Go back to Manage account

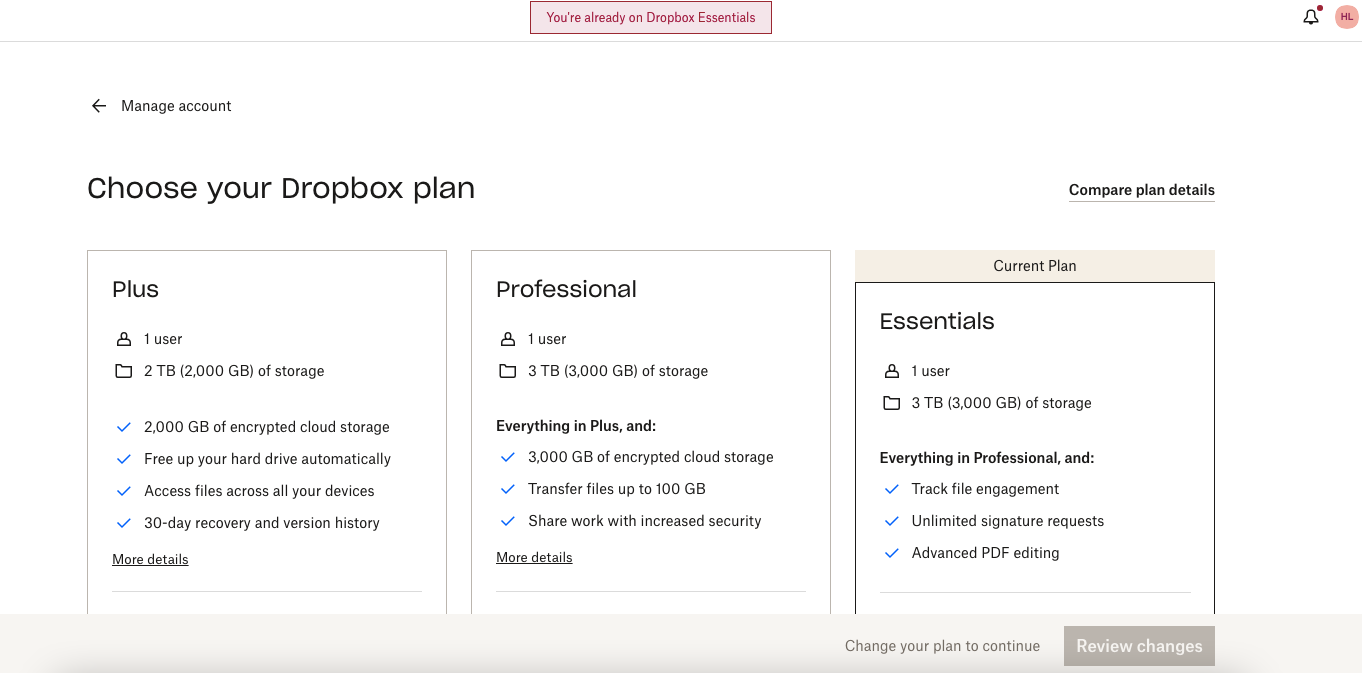[176, 106]
